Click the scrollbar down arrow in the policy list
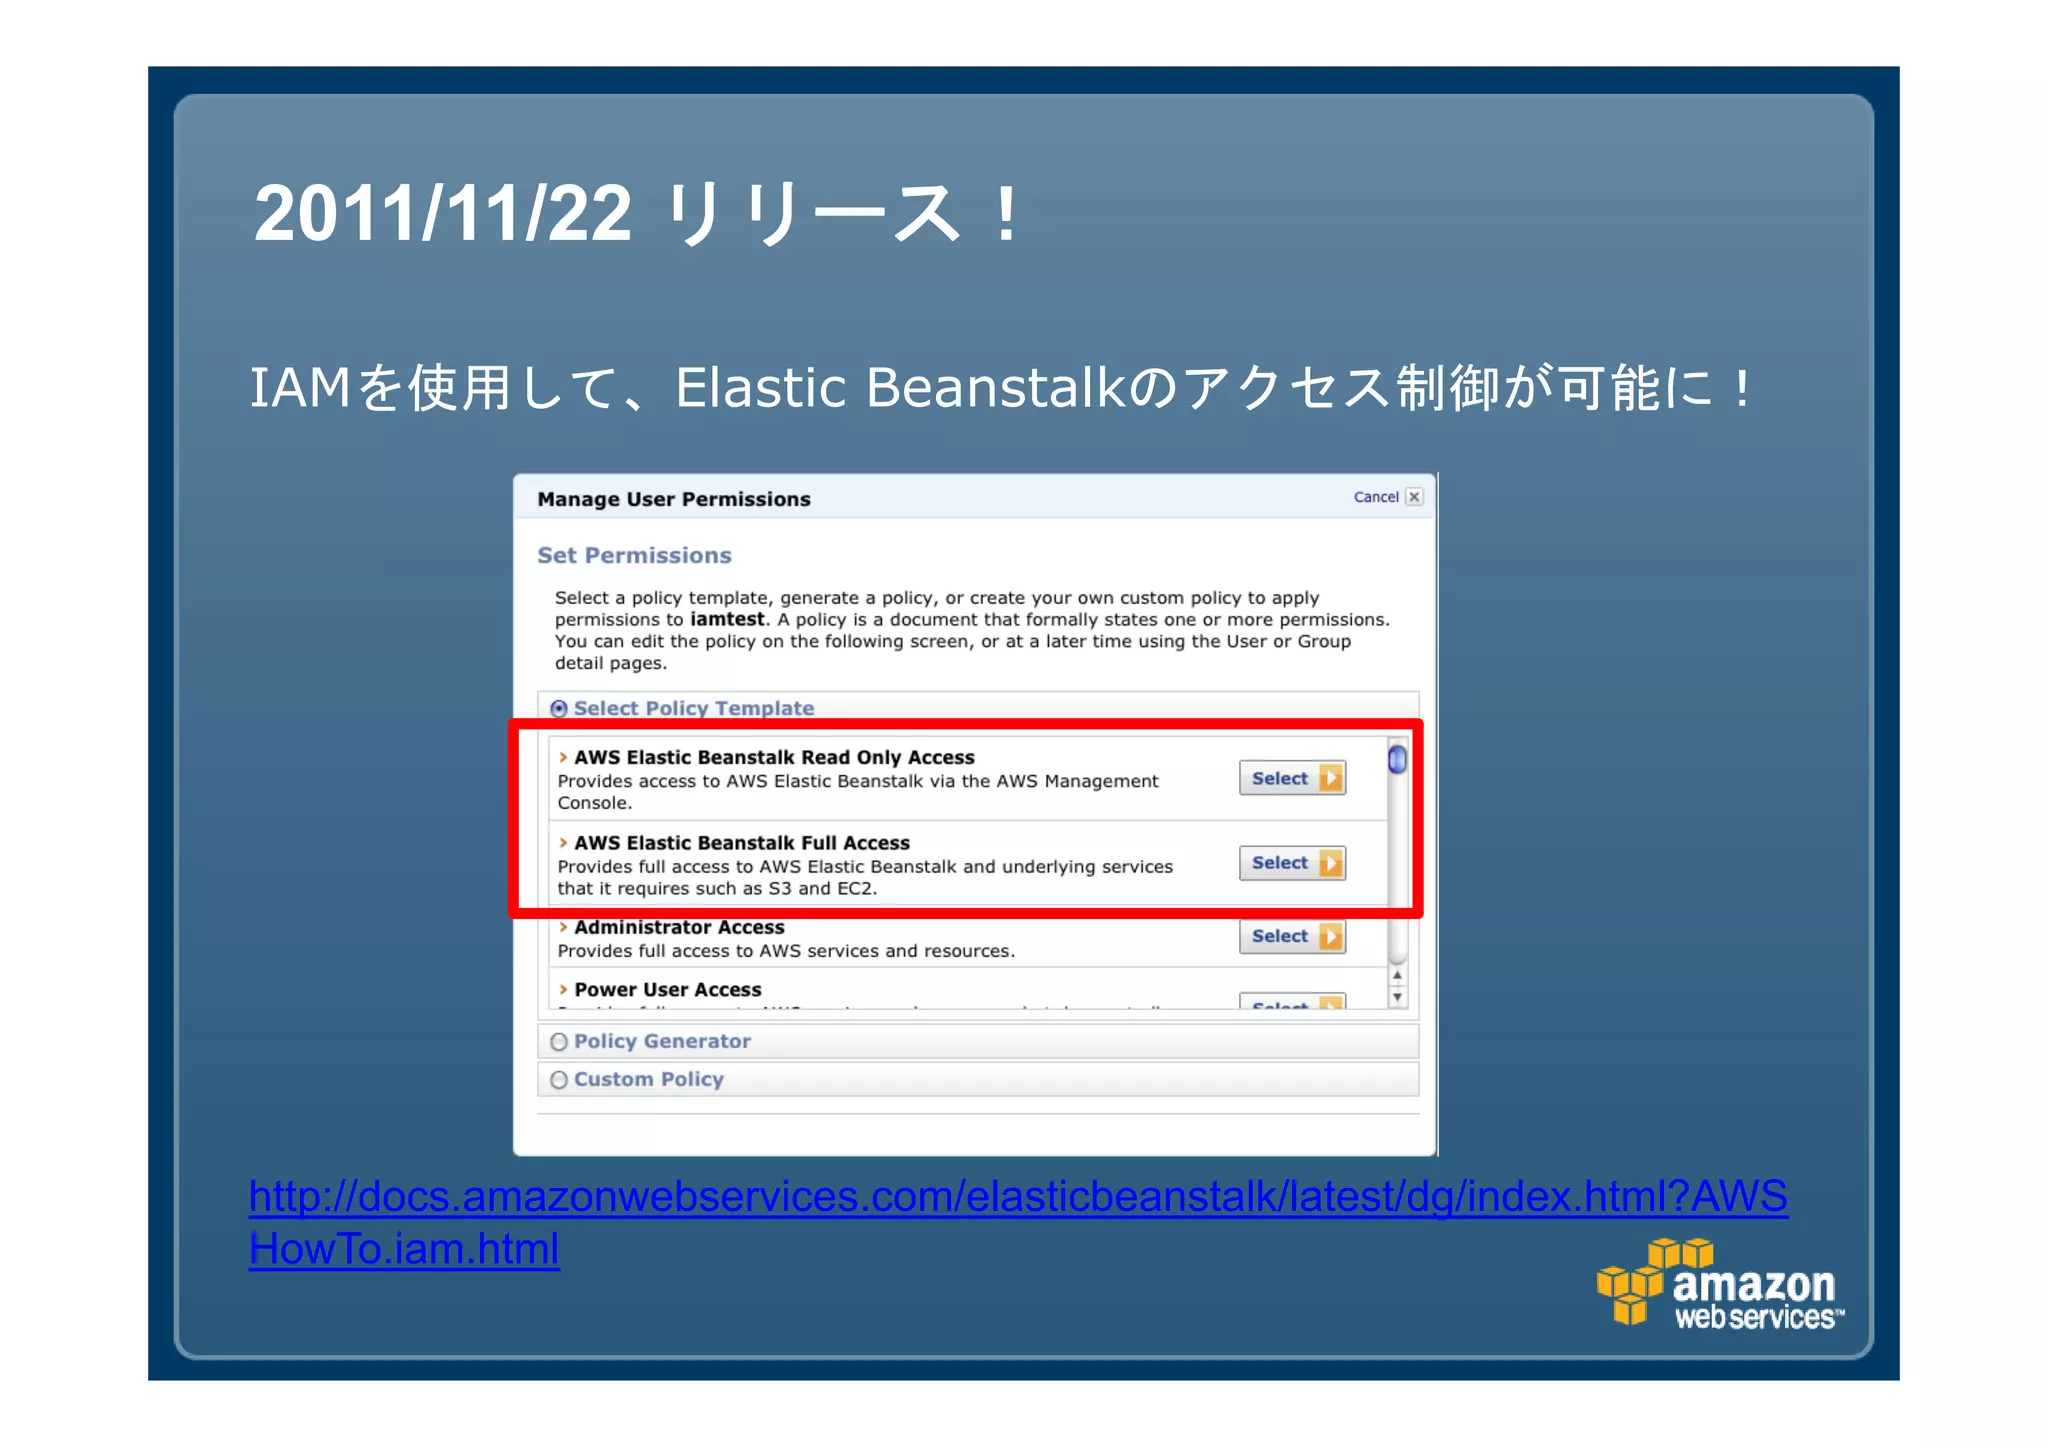 point(1397,997)
